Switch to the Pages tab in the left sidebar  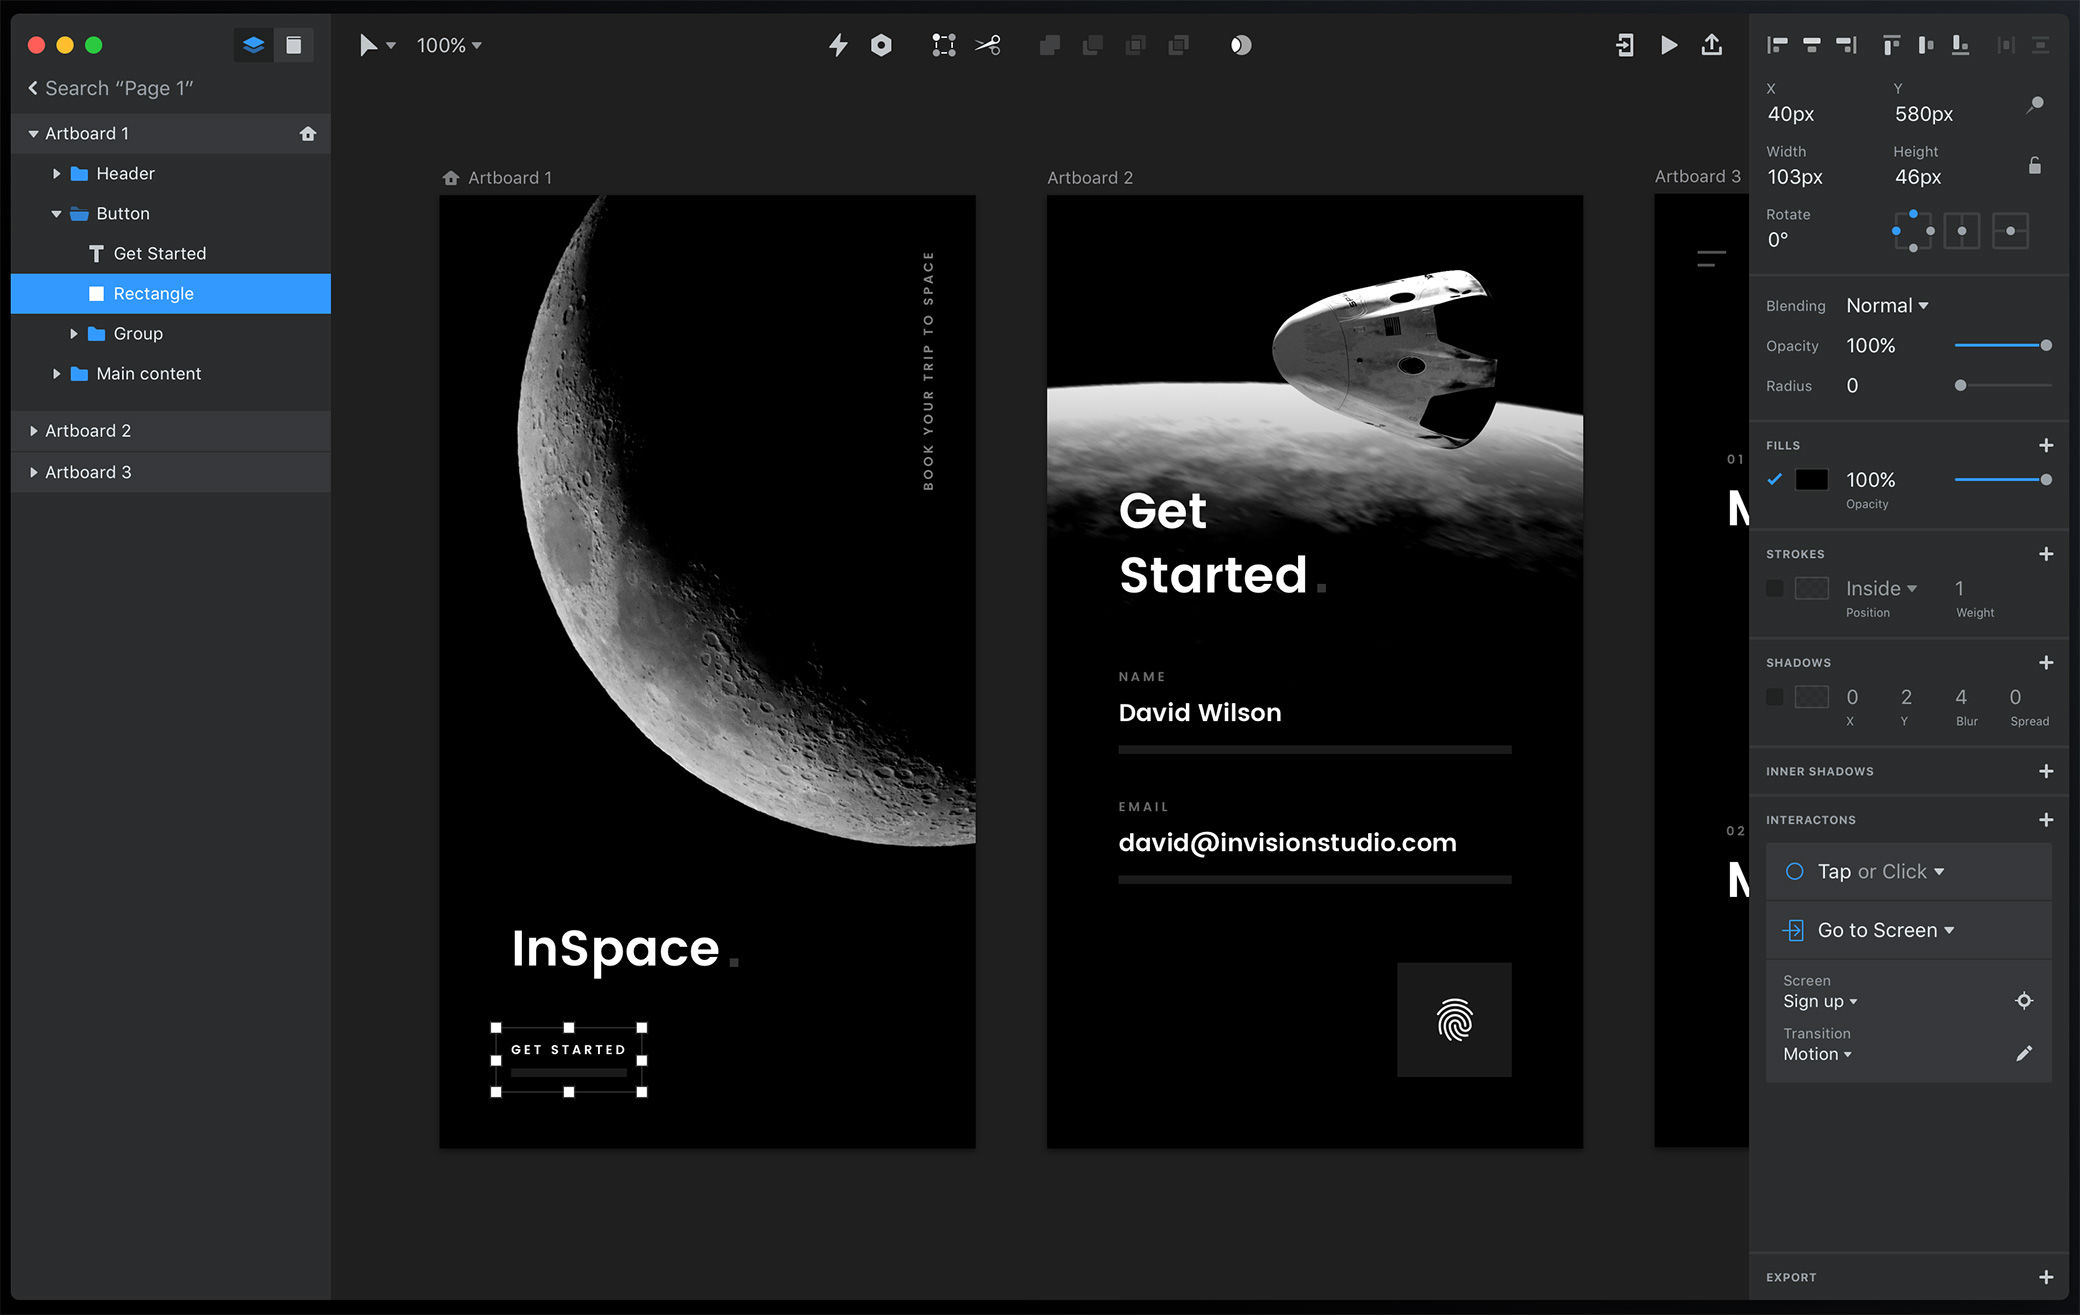coord(293,45)
